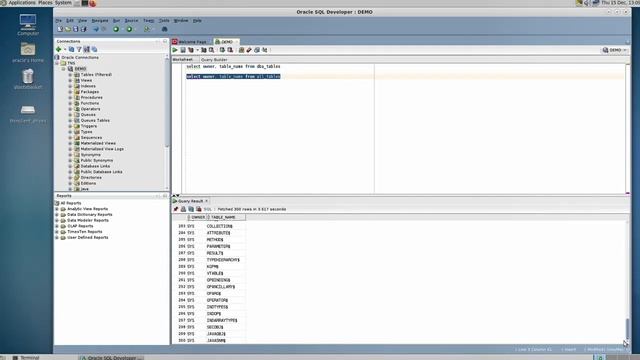Image resolution: width=640 pixels, height=360 pixels.
Task: Switch to the Query Builder tab
Action: coord(214,60)
